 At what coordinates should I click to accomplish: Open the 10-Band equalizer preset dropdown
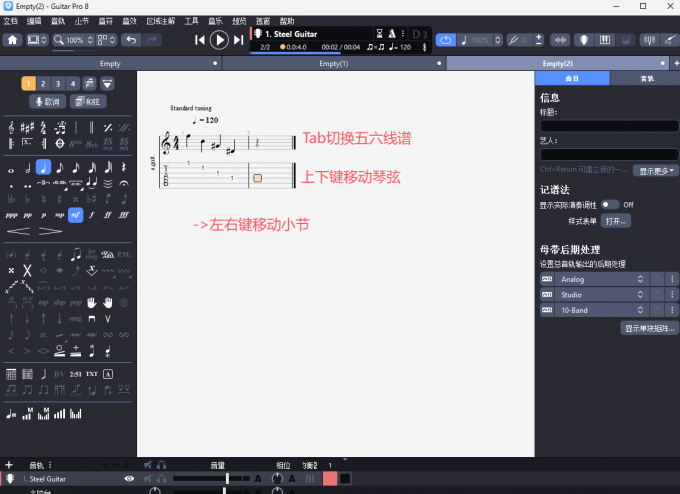click(x=601, y=310)
